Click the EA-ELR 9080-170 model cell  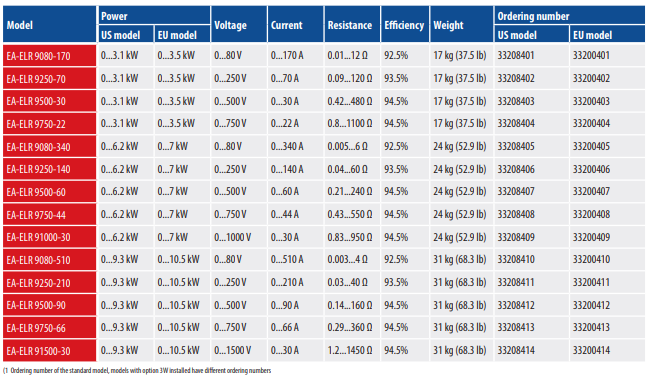(50, 56)
